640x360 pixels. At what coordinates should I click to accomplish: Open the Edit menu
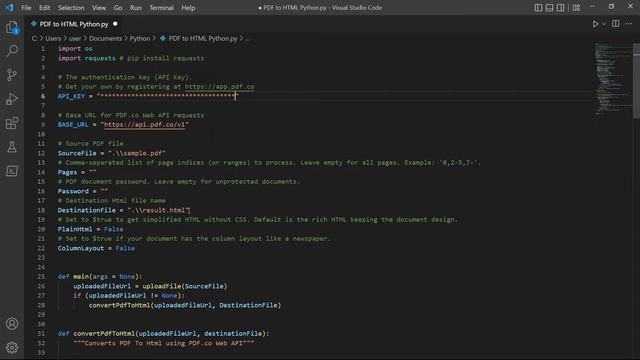tap(44, 7)
